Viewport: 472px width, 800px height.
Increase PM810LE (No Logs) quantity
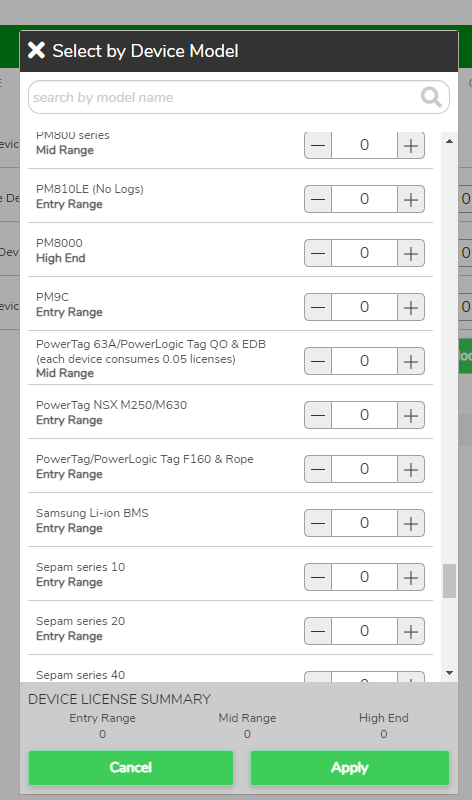(x=411, y=199)
